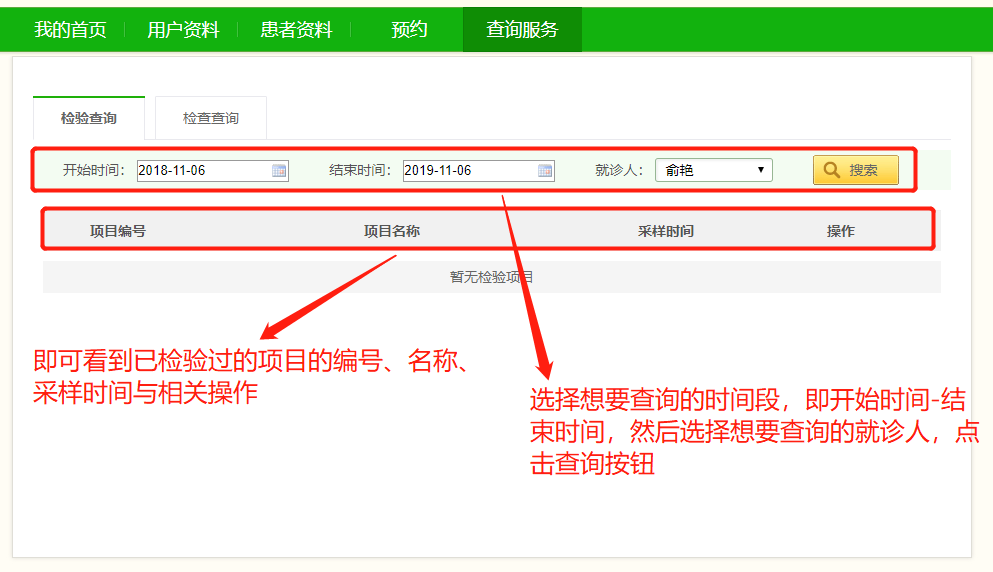The height and width of the screenshot is (572, 993).
Task: Click the 开始时间 date input field
Action: point(213,170)
